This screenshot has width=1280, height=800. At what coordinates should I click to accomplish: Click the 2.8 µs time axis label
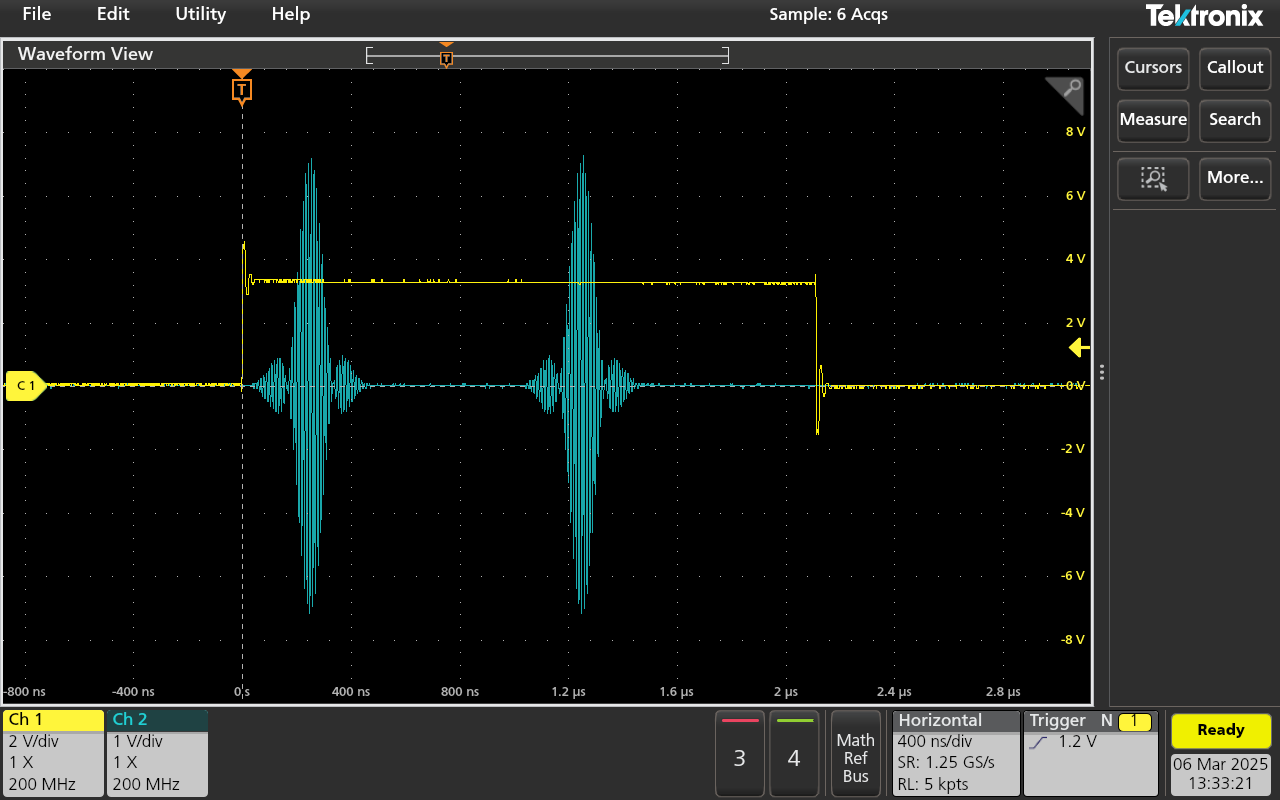(x=1003, y=691)
